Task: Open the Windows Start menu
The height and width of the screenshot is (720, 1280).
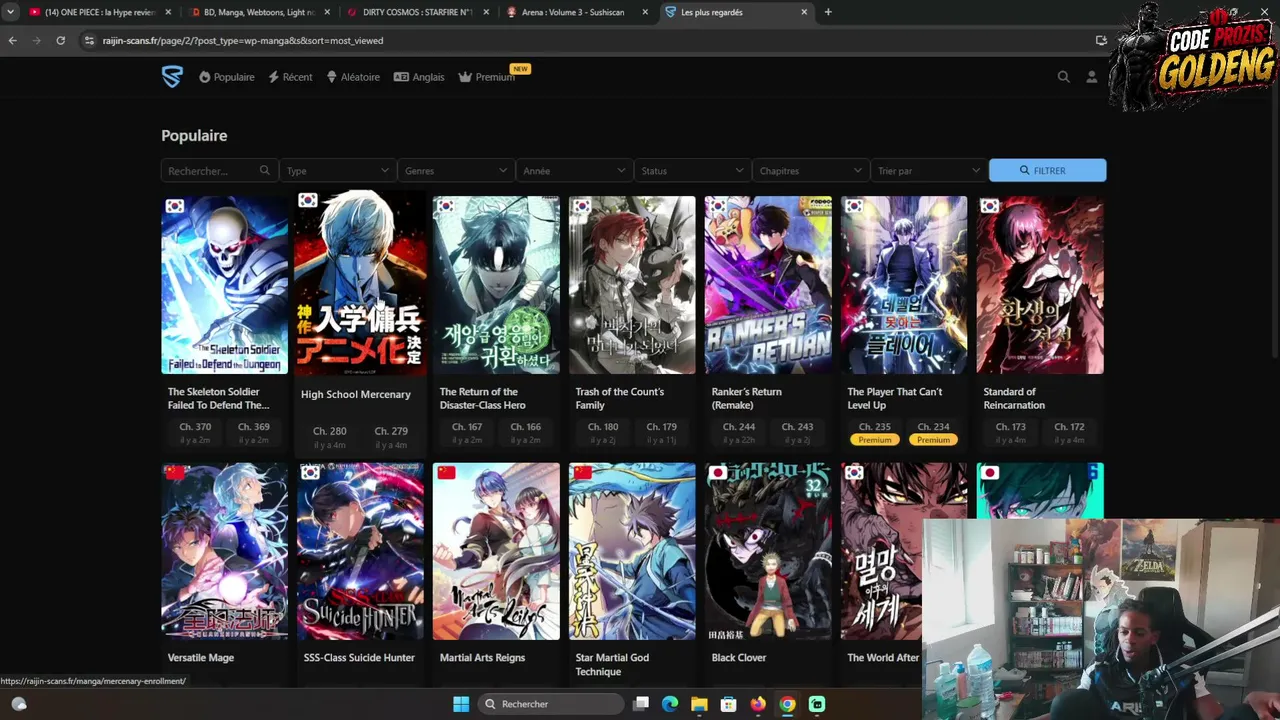Action: pos(461,704)
